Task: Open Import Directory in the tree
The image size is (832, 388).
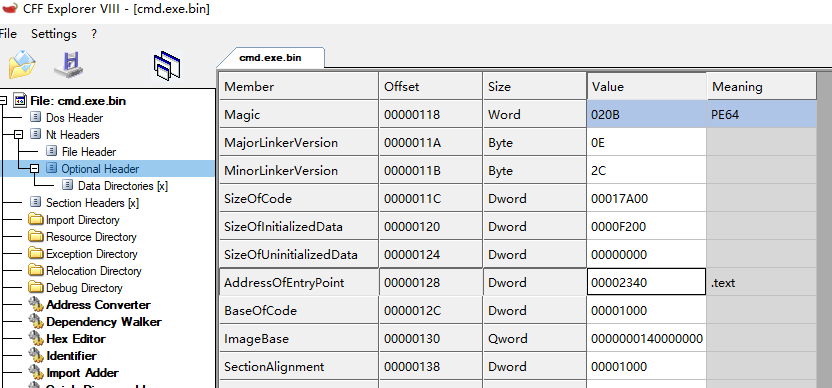Action: point(83,220)
